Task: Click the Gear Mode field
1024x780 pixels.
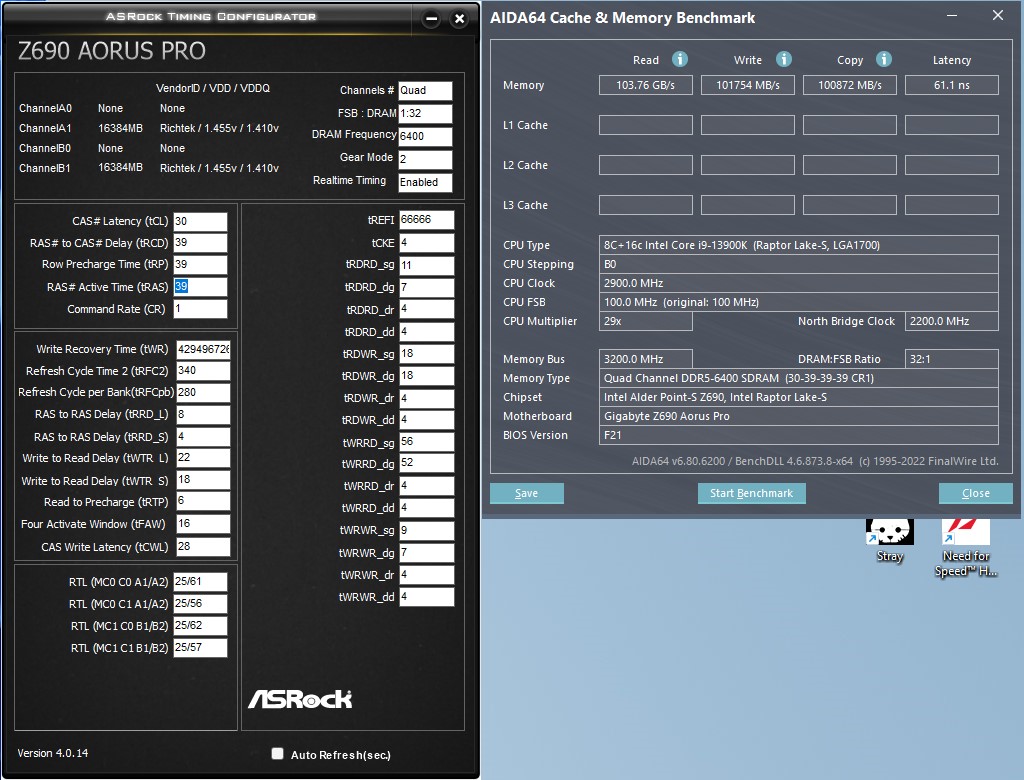Action: click(x=425, y=159)
